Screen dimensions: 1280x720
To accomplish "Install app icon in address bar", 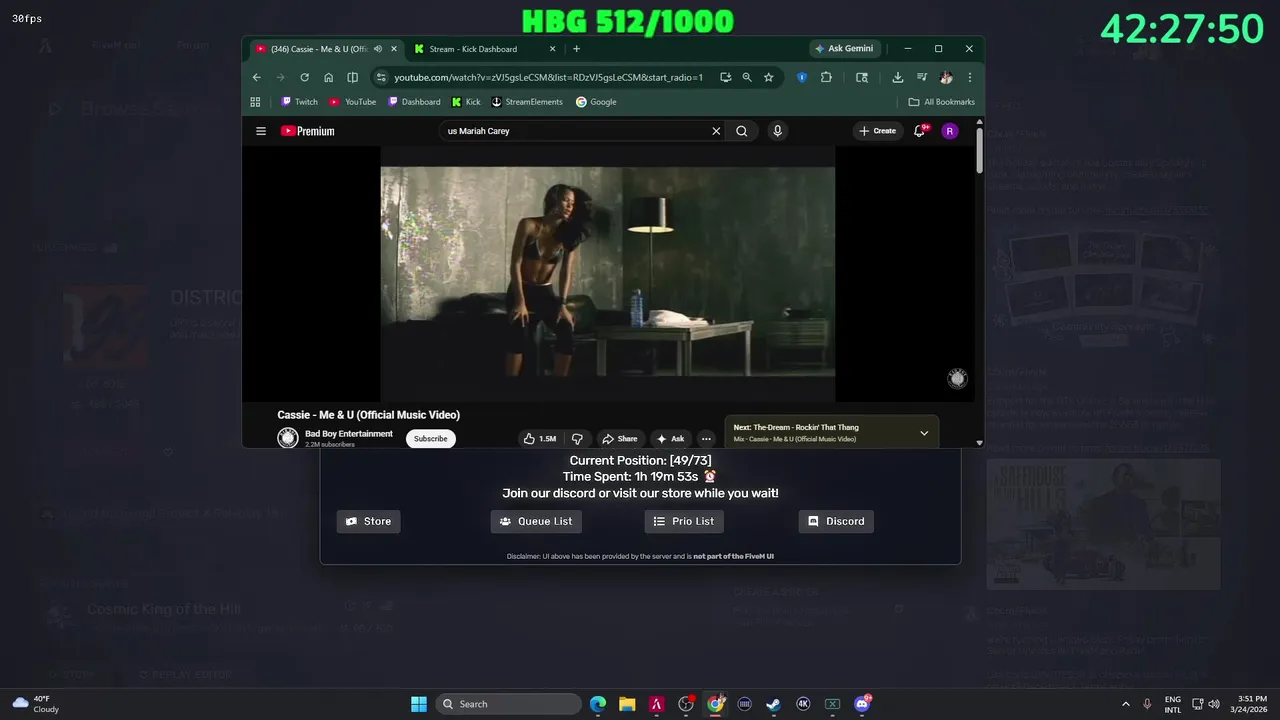I will [x=725, y=77].
